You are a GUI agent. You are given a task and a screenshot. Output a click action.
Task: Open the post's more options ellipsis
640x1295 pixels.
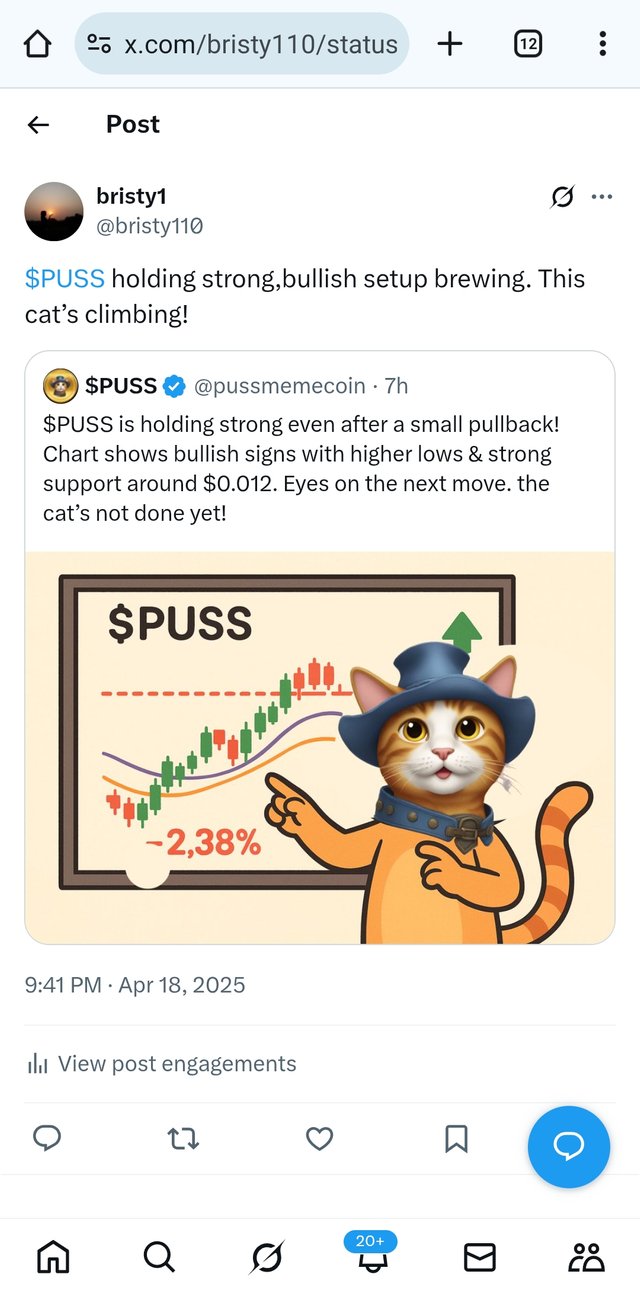point(602,197)
